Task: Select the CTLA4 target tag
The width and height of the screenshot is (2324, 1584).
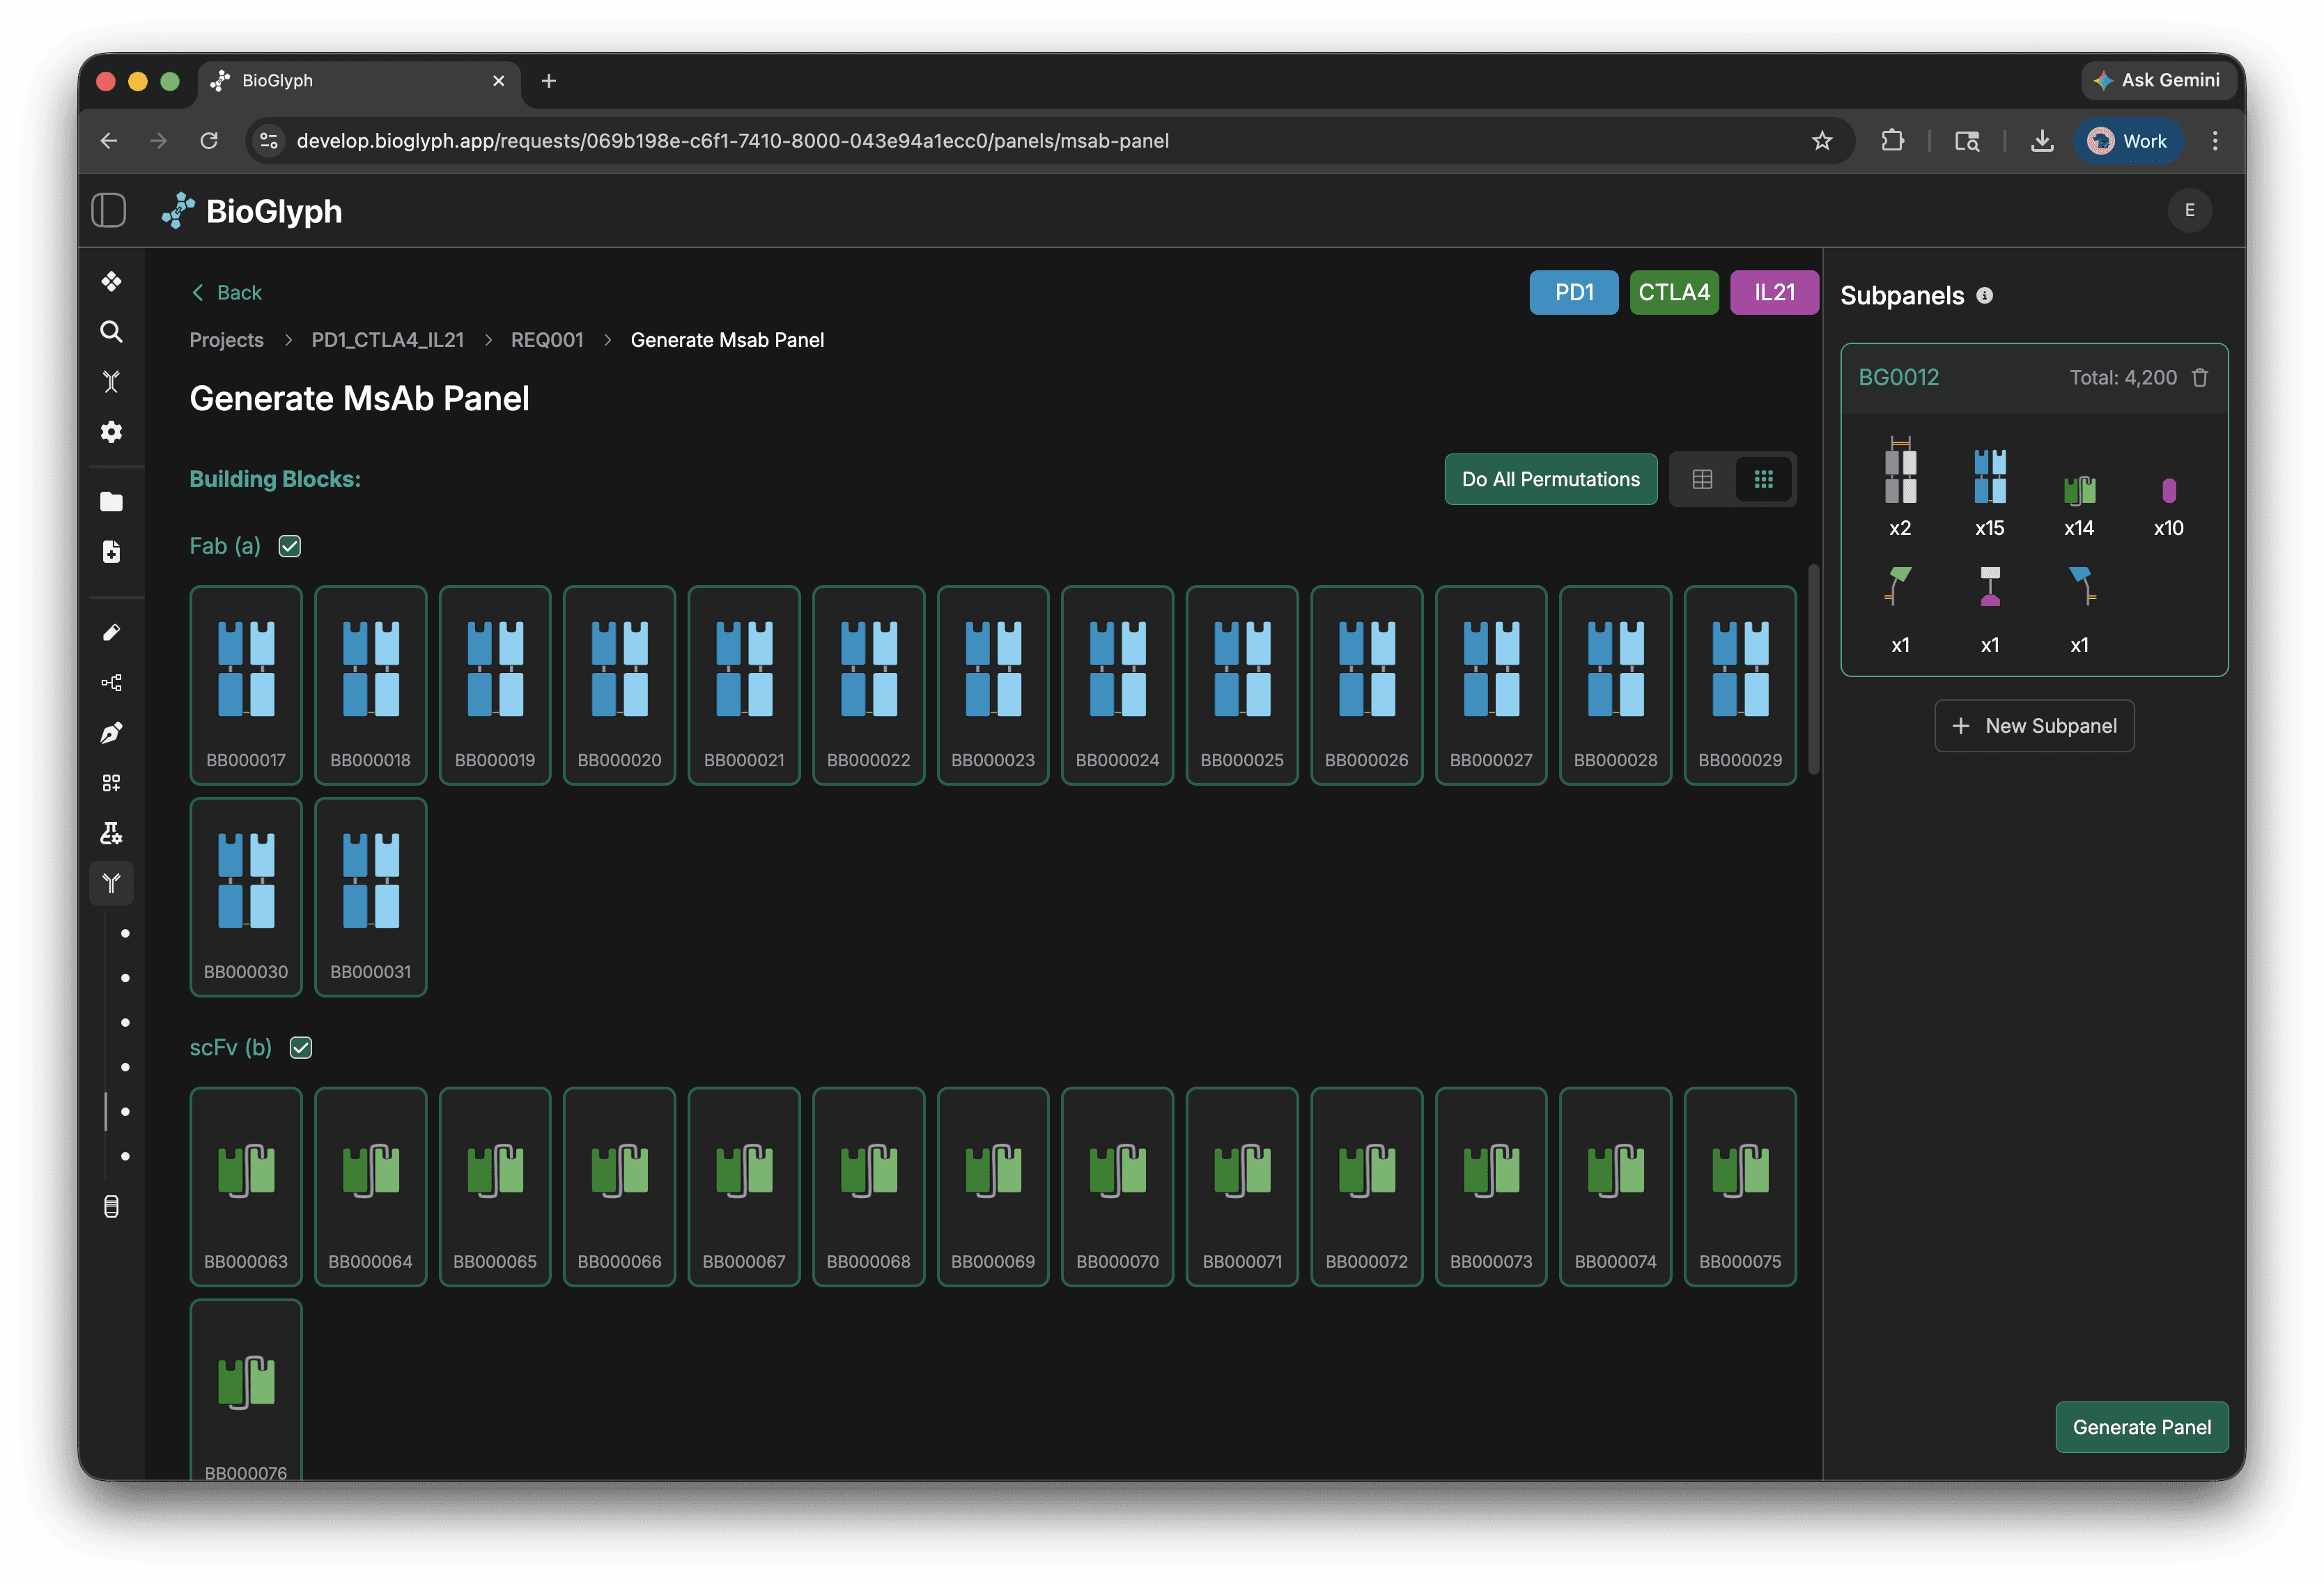Action: pos(1673,293)
